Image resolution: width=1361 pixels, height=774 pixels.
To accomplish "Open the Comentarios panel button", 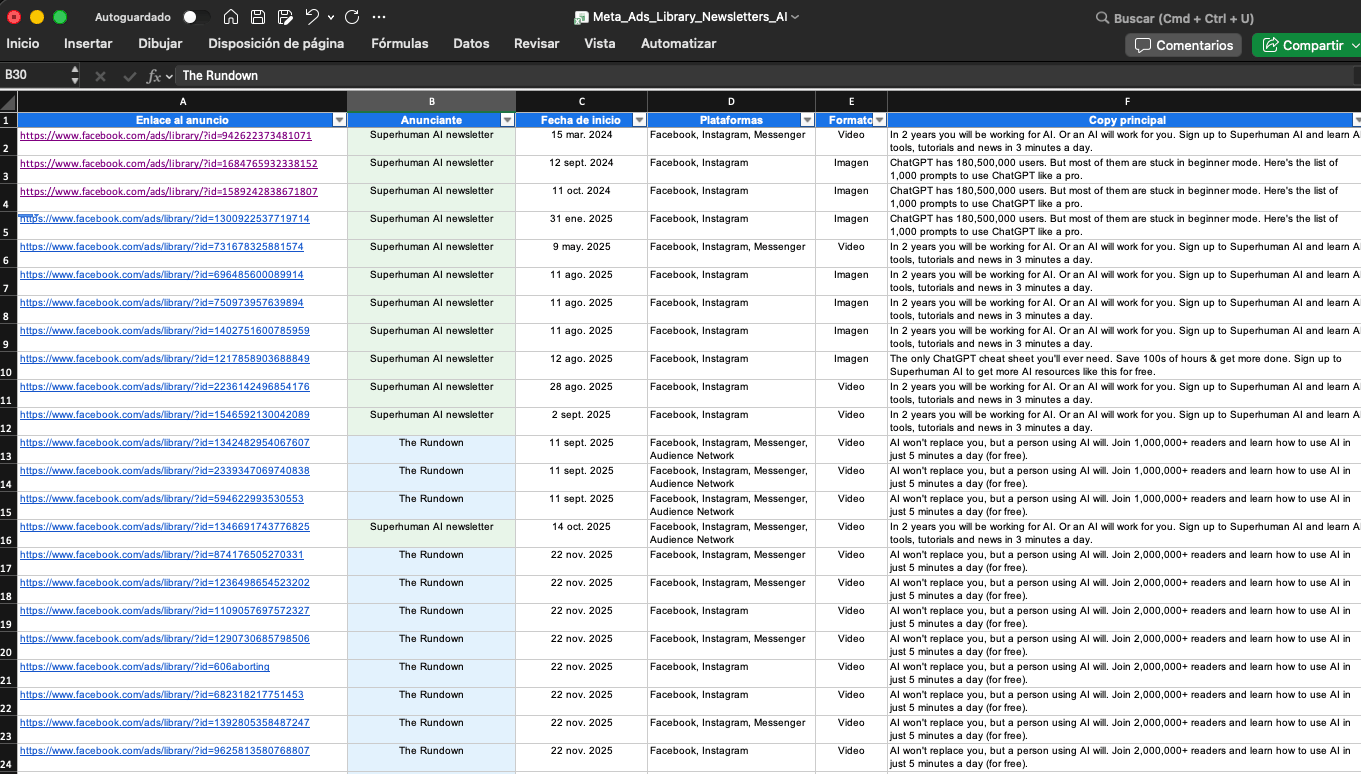I will pos(1183,45).
